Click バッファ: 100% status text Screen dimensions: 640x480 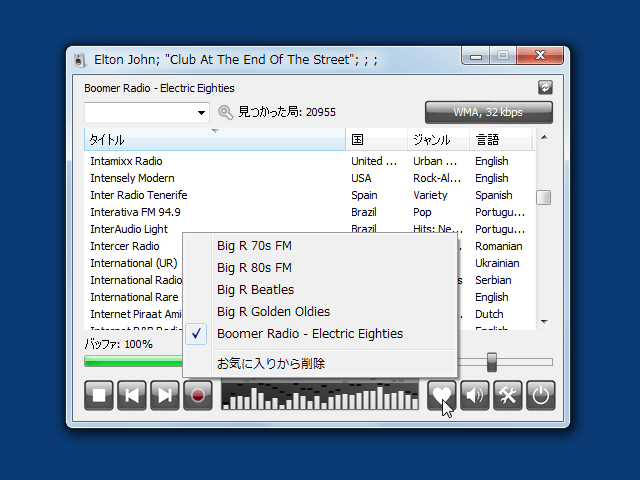[x=118, y=344]
